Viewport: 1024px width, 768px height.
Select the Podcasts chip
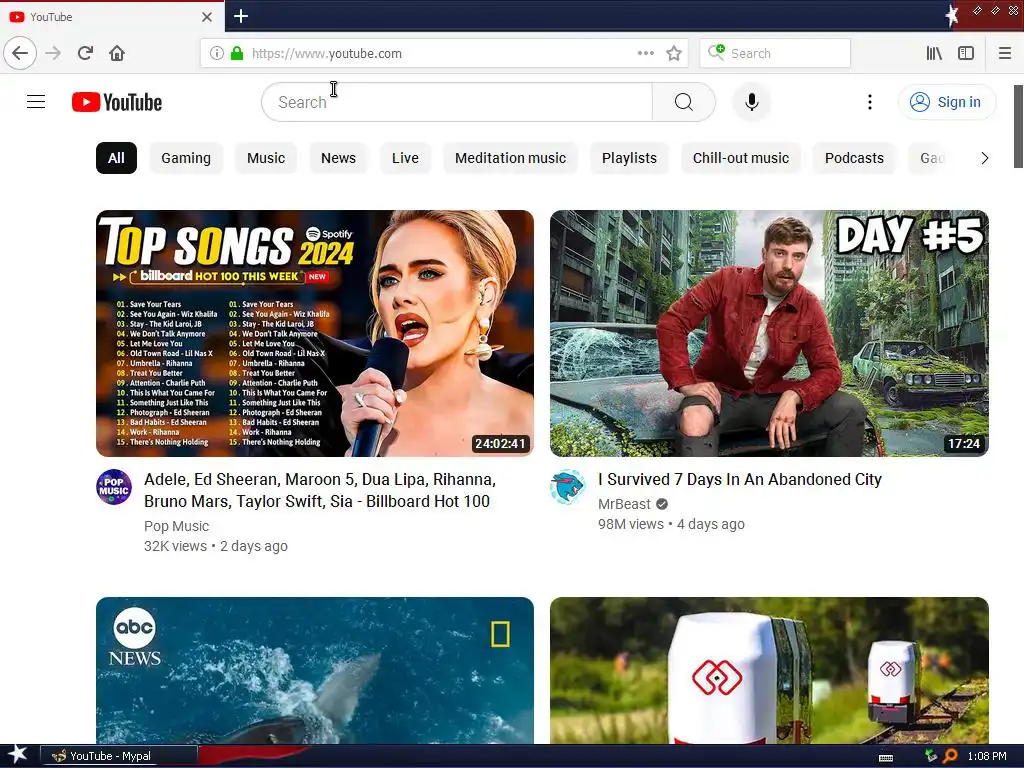(854, 158)
